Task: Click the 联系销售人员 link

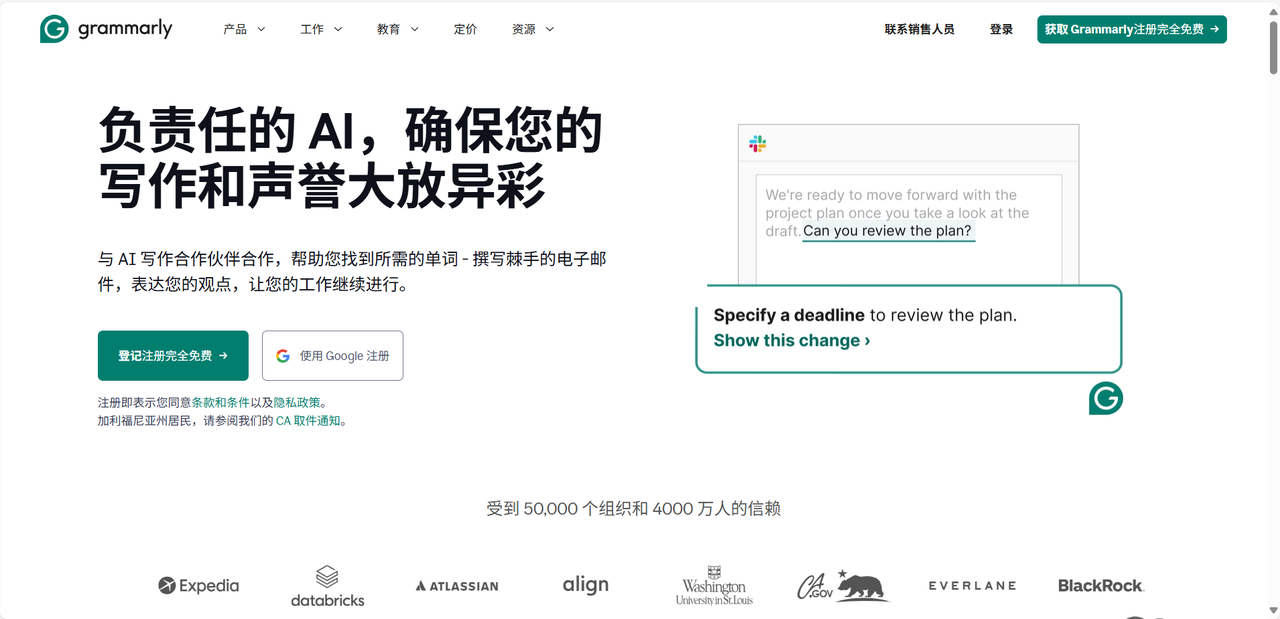Action: coord(920,29)
